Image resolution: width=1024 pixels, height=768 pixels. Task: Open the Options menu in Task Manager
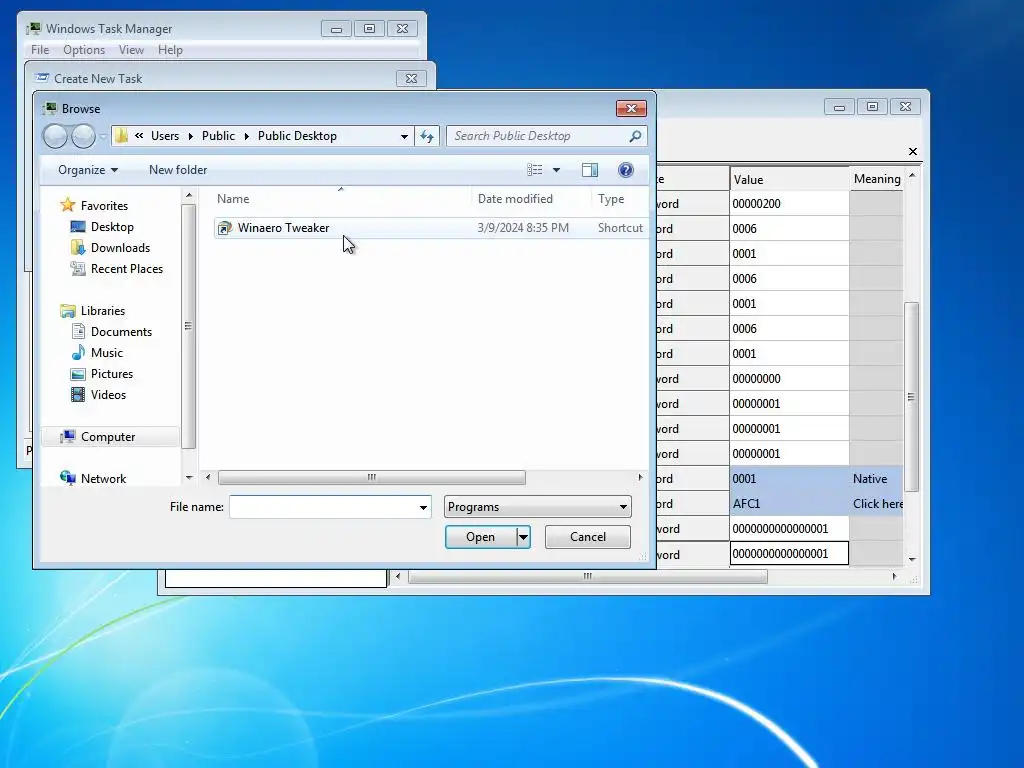pos(84,50)
